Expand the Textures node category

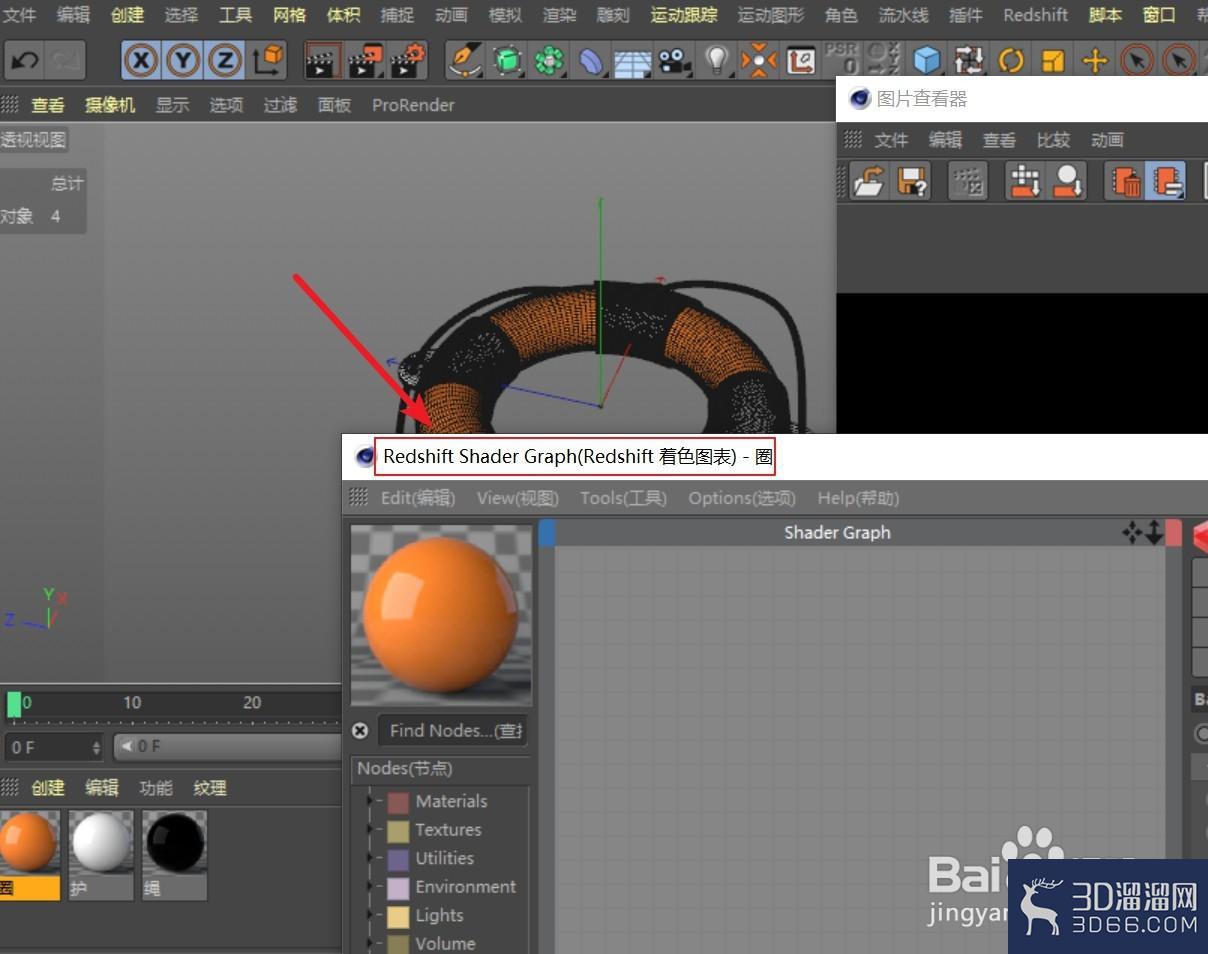[x=372, y=830]
